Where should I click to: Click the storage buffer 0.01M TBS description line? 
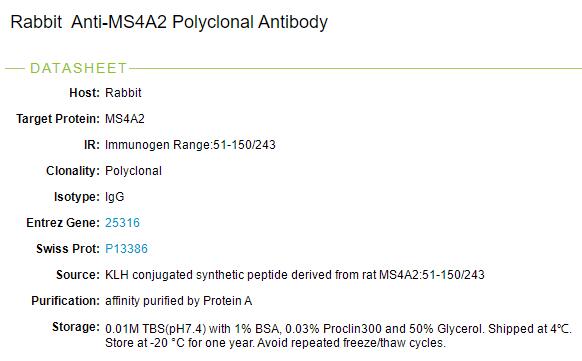tap(338, 329)
